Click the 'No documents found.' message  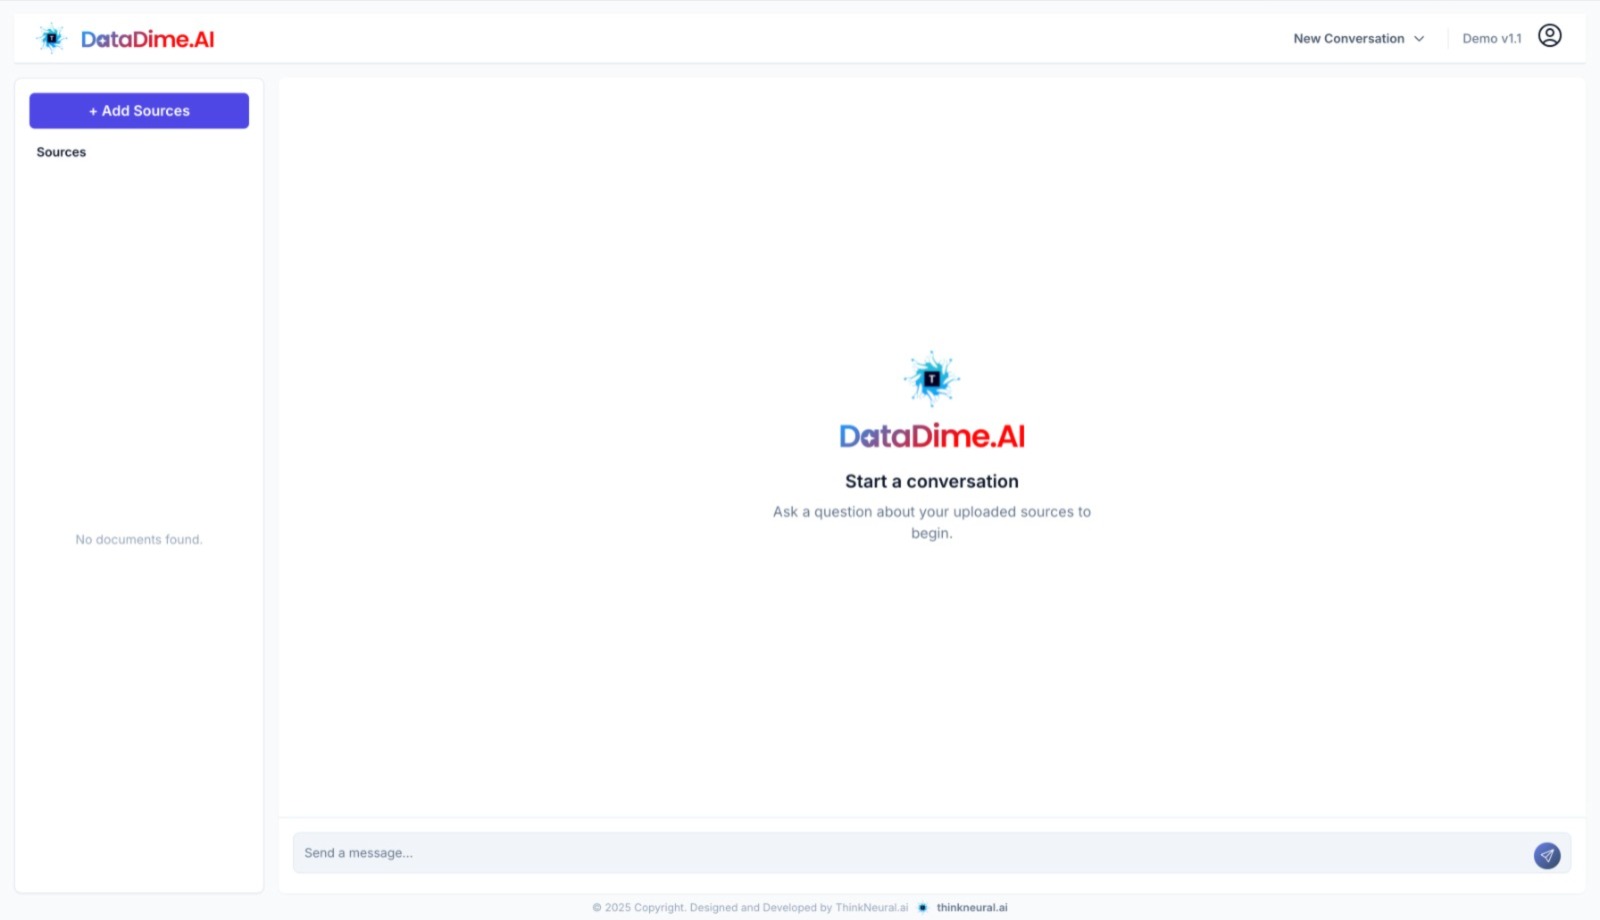(x=139, y=540)
